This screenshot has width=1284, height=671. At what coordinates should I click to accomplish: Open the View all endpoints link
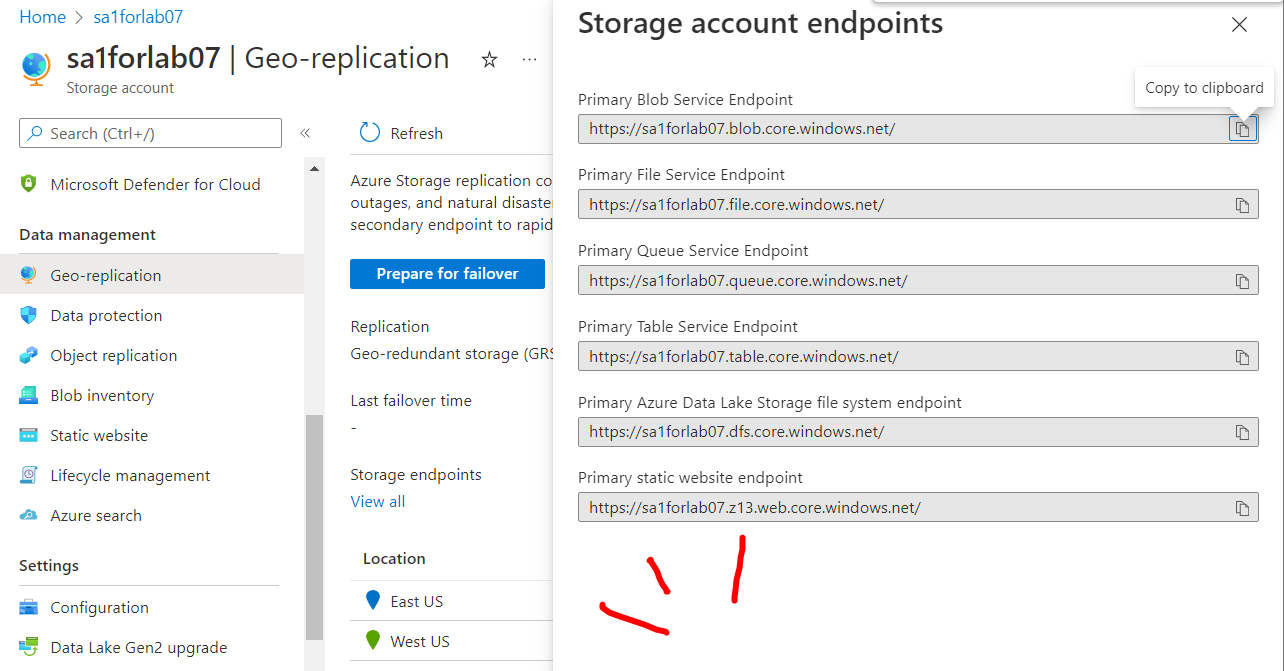click(378, 501)
